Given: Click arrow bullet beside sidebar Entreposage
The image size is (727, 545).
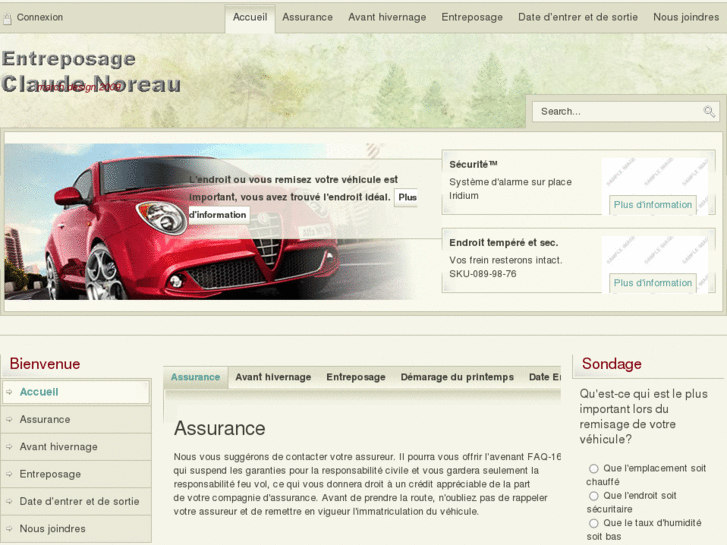Looking at the screenshot, I should (x=9, y=474).
